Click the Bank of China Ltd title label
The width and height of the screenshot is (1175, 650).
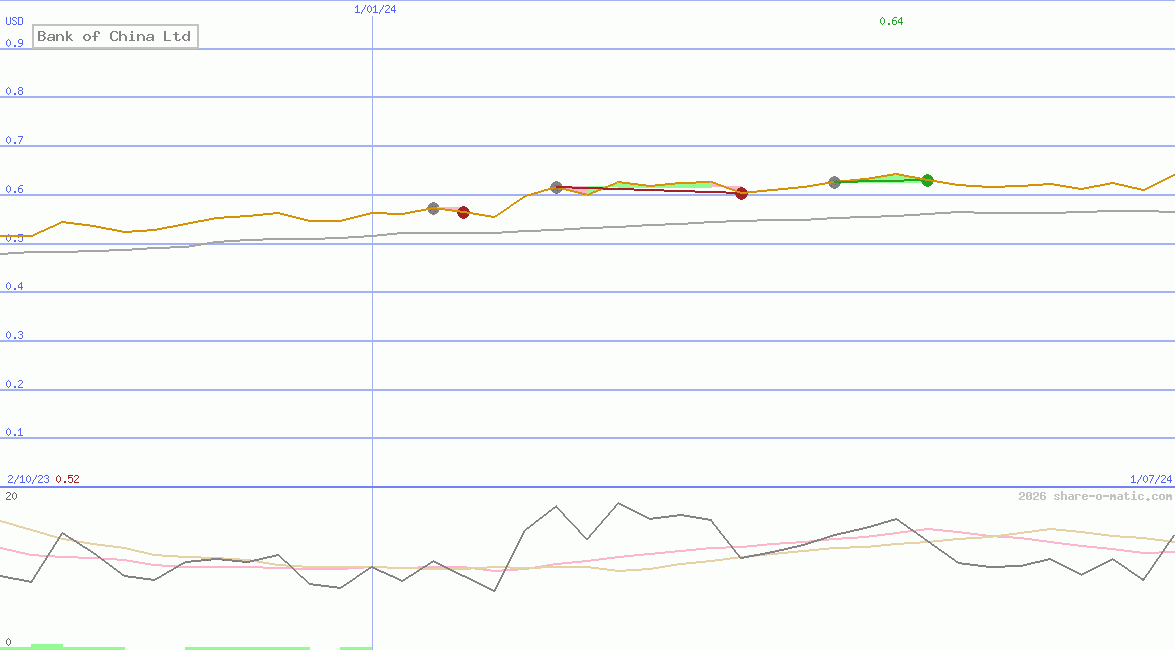(x=115, y=36)
